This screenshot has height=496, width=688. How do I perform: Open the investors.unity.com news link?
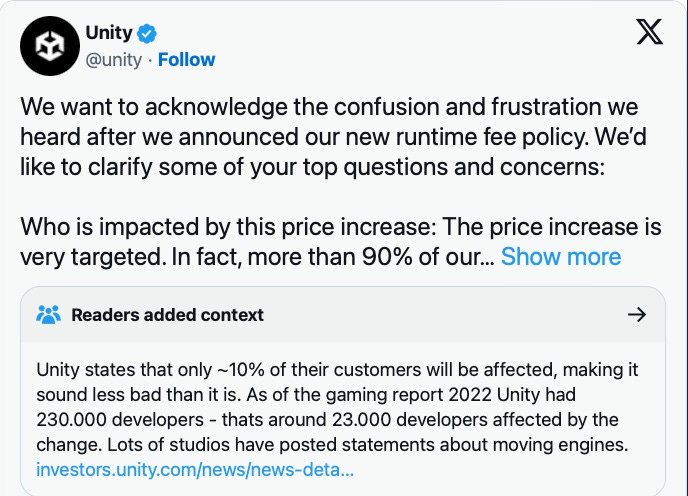pyautogui.click(x=195, y=470)
